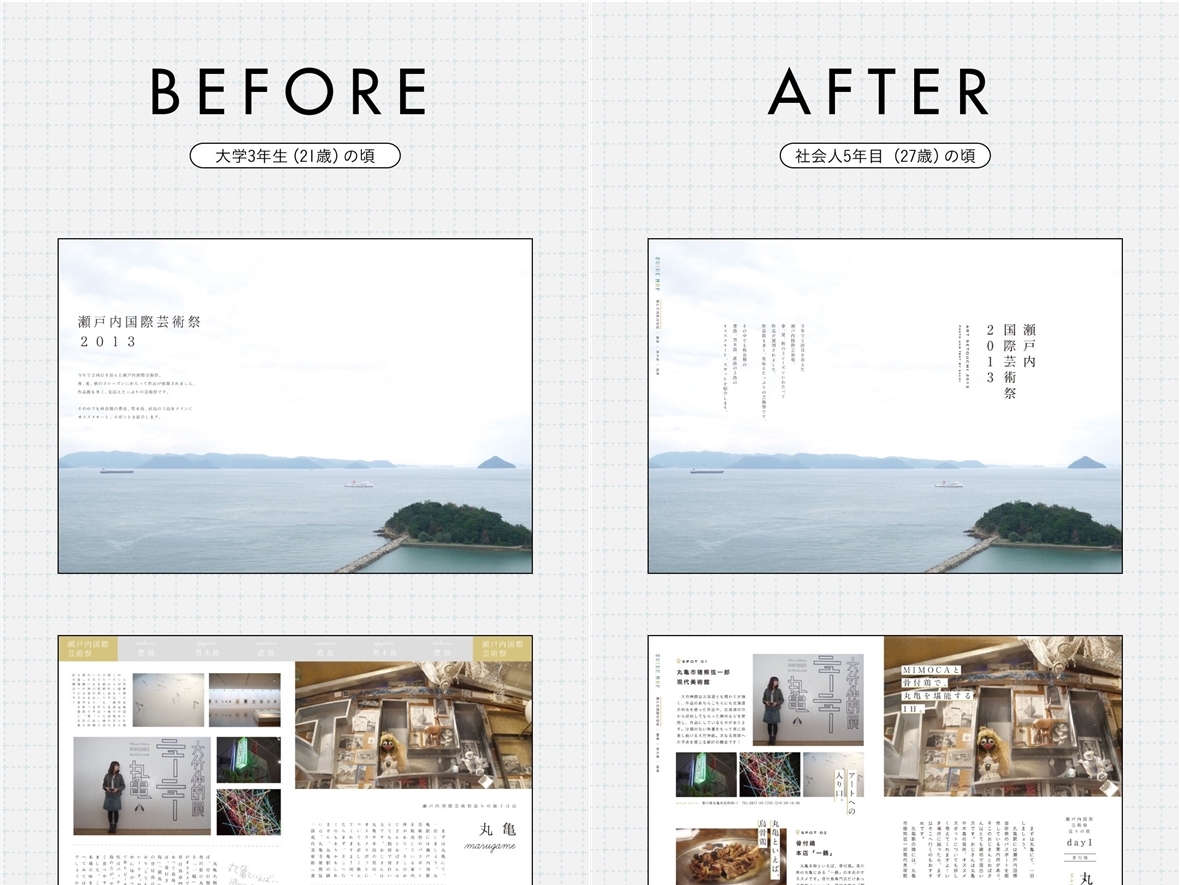
Task: Click the 社会人5年目 (27歳) の頃 pill label
Action: 885,155
